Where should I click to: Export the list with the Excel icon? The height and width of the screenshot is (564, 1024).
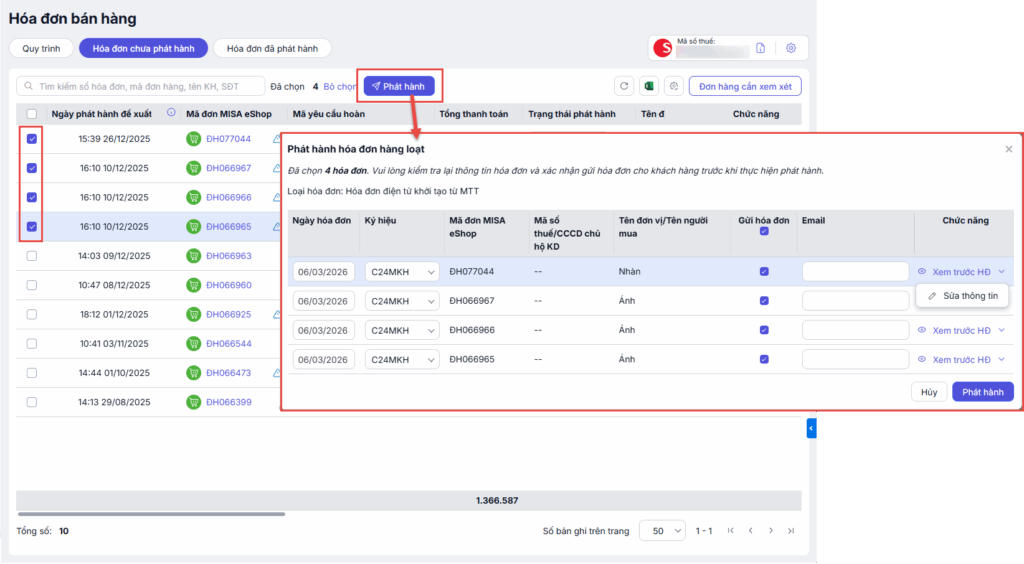click(649, 87)
